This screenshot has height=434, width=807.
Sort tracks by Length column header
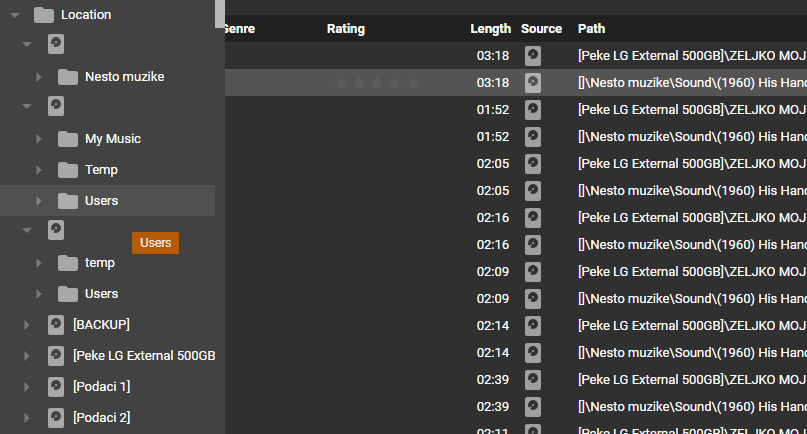point(490,29)
